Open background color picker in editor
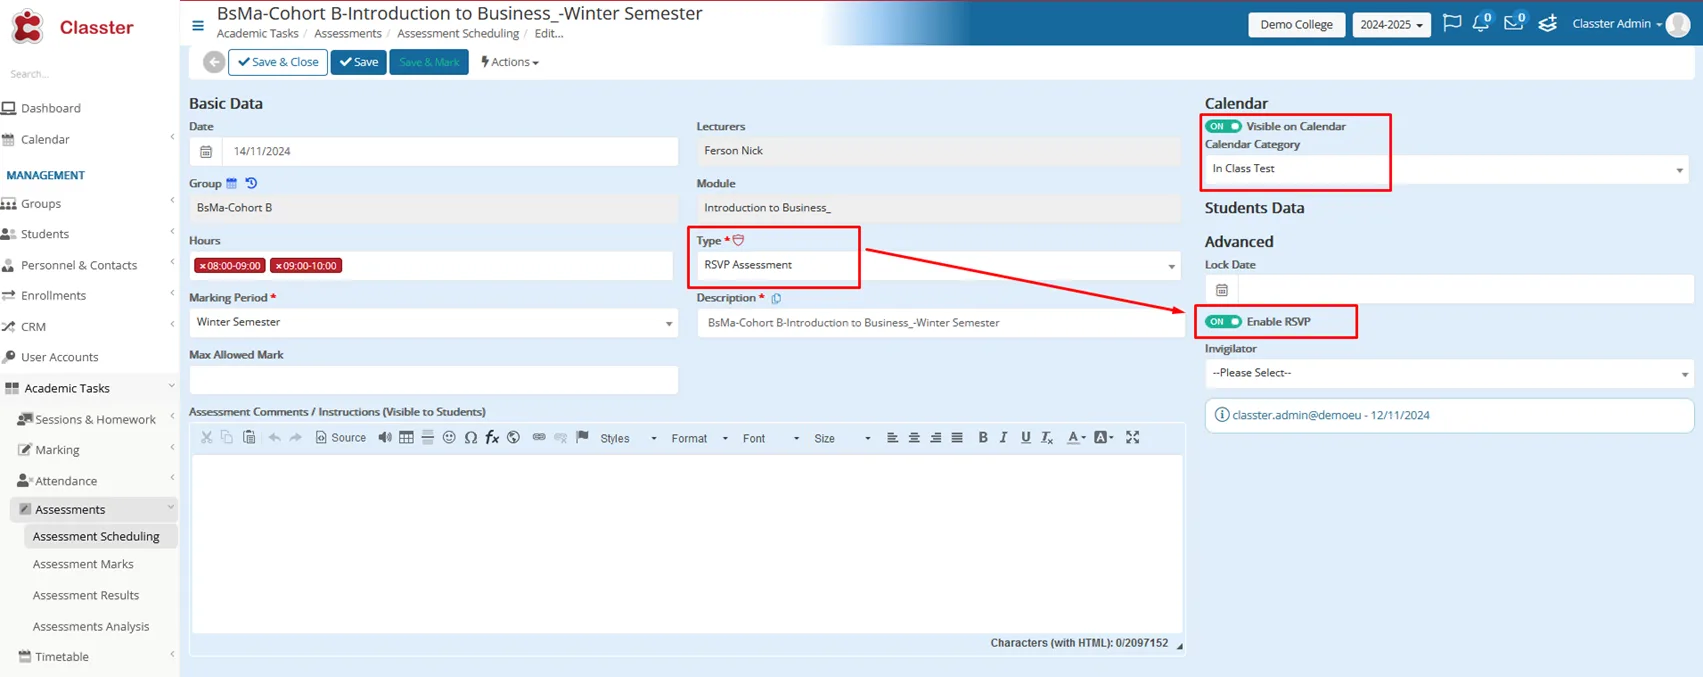 pos(1104,437)
